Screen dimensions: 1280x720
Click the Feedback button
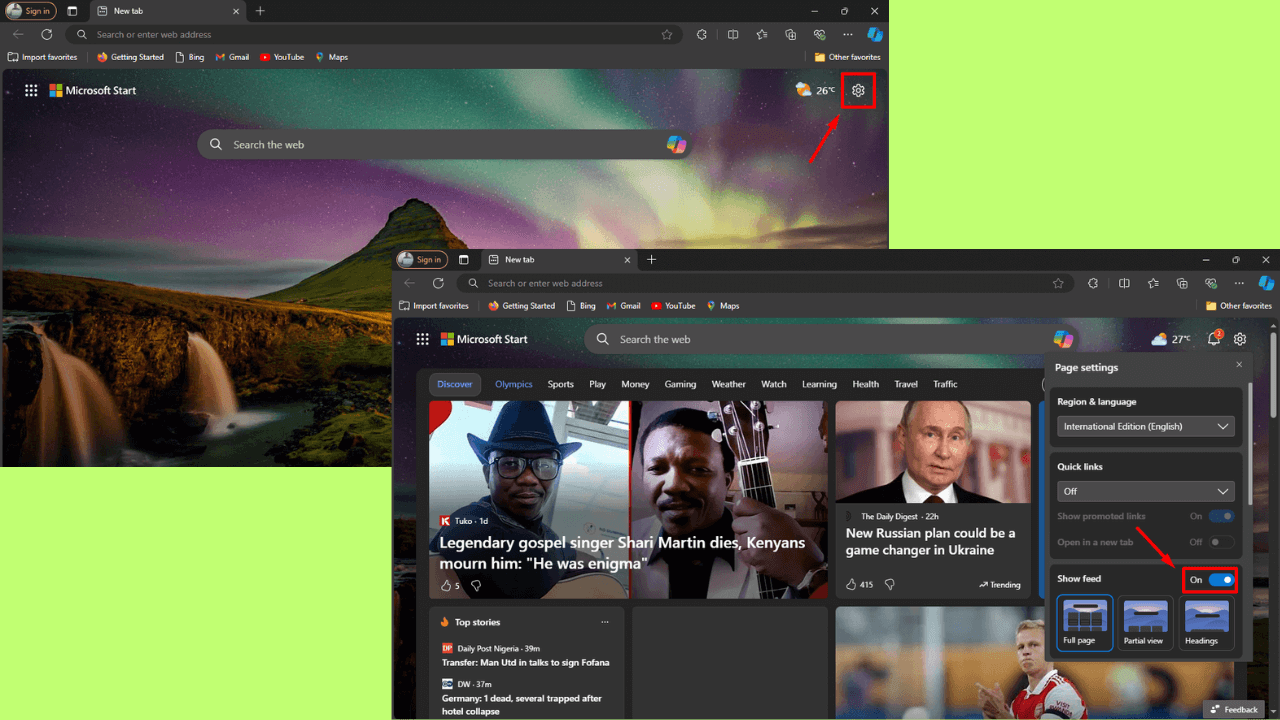click(x=1234, y=710)
